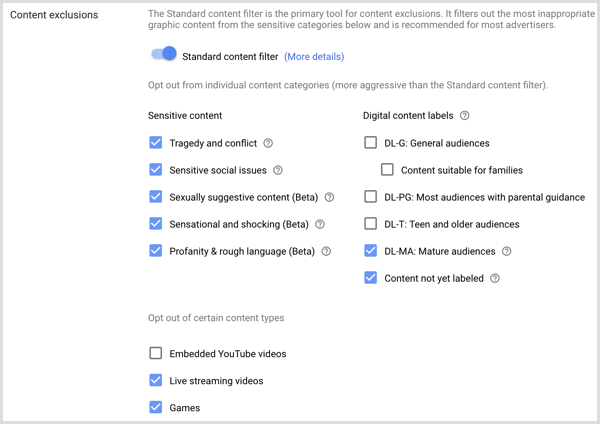This screenshot has width=600, height=424.
Task: Check Embedded YouTube videos box
Action: tap(155, 353)
